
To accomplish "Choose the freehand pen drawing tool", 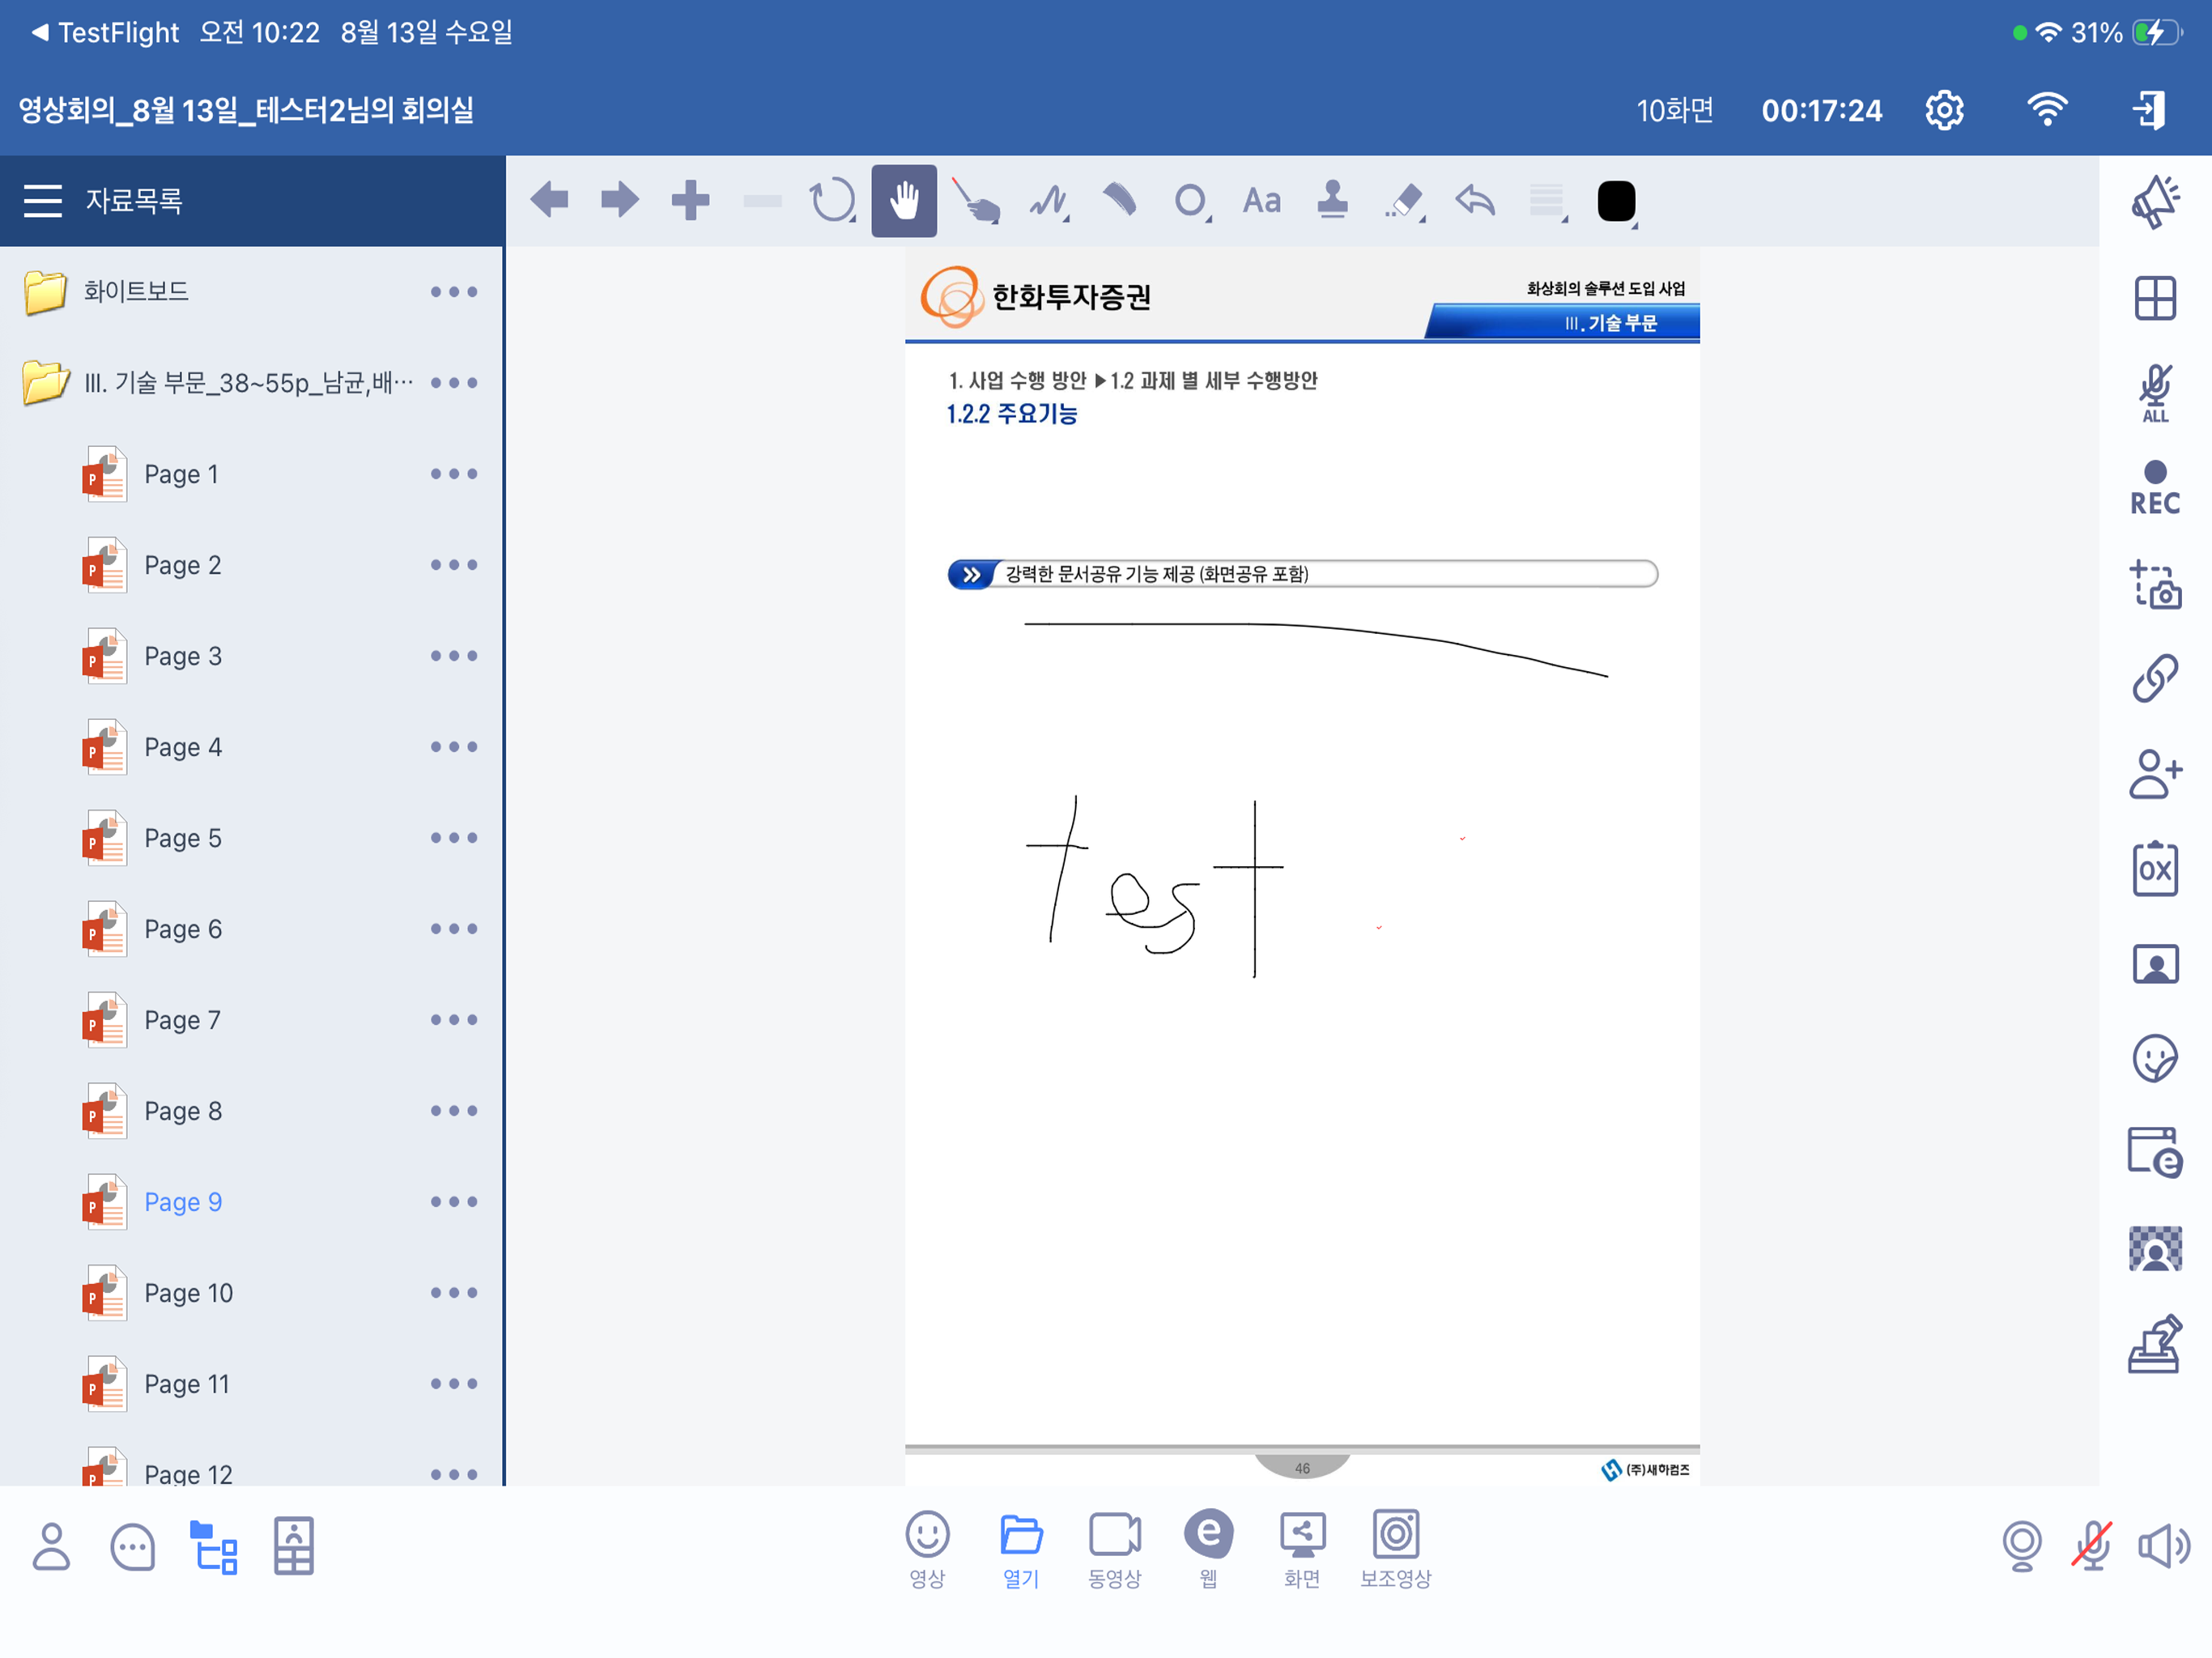I will pos(1048,201).
